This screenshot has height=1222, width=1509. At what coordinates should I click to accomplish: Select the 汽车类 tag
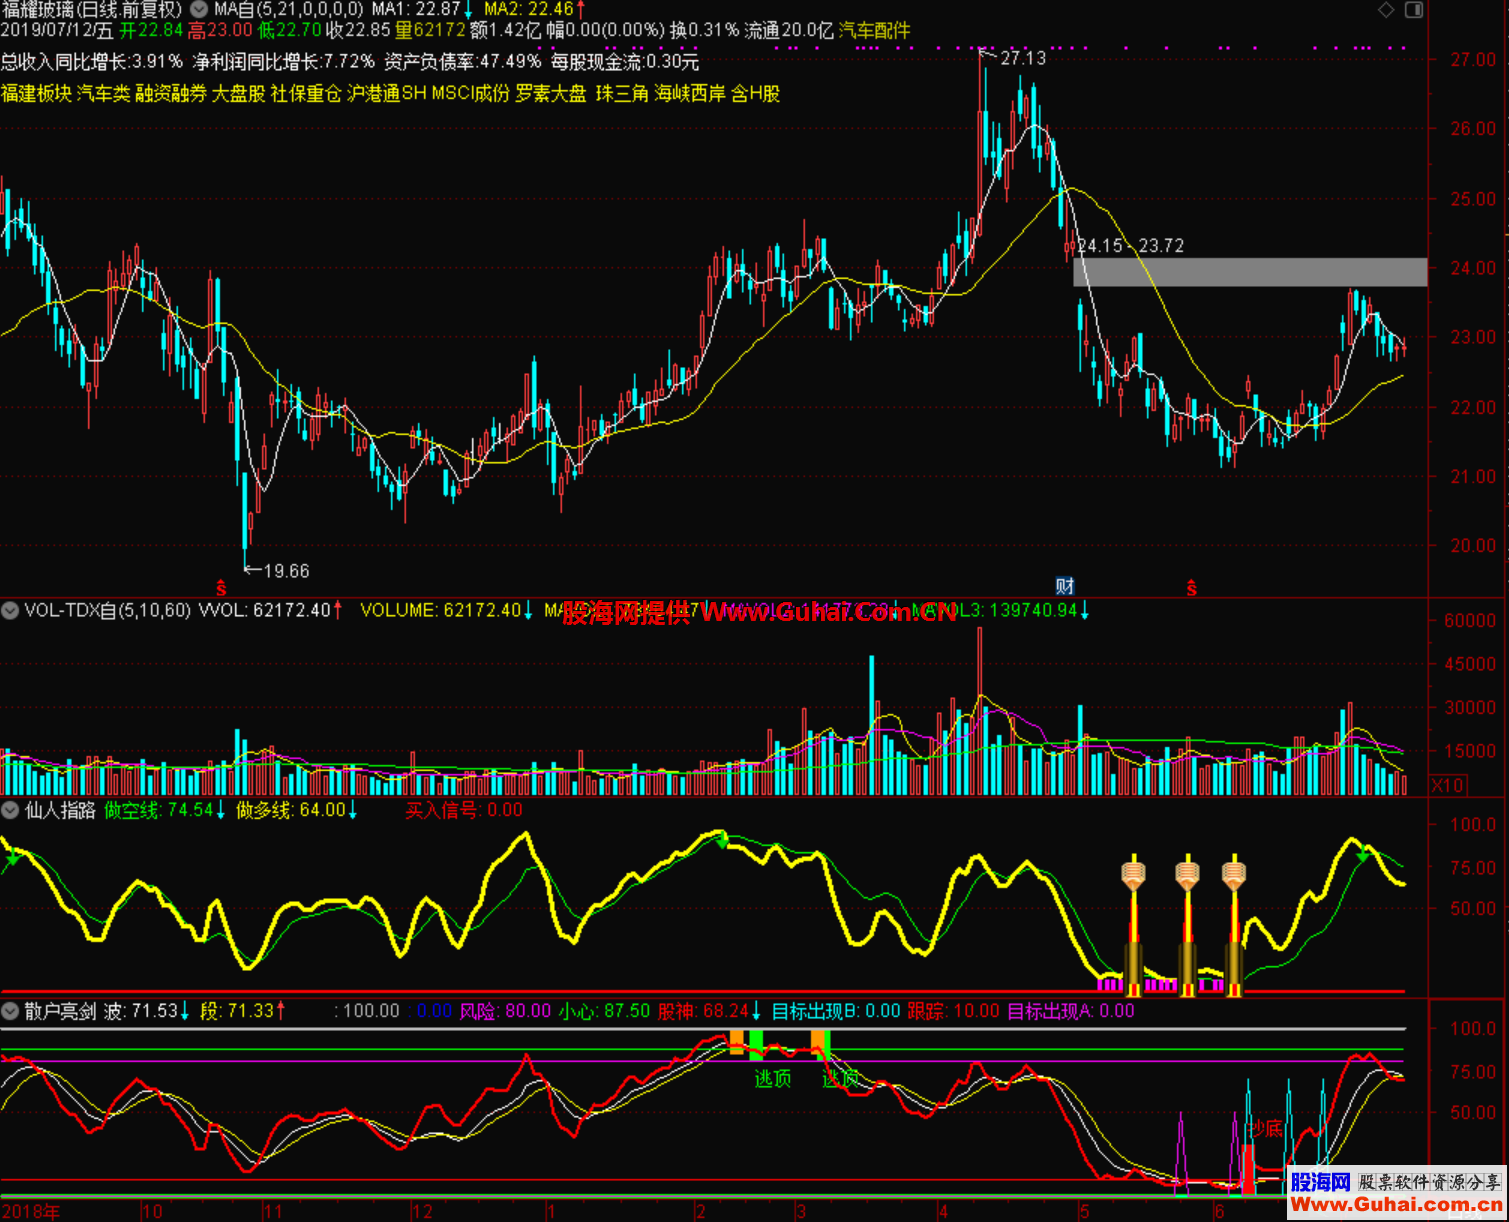pos(103,94)
